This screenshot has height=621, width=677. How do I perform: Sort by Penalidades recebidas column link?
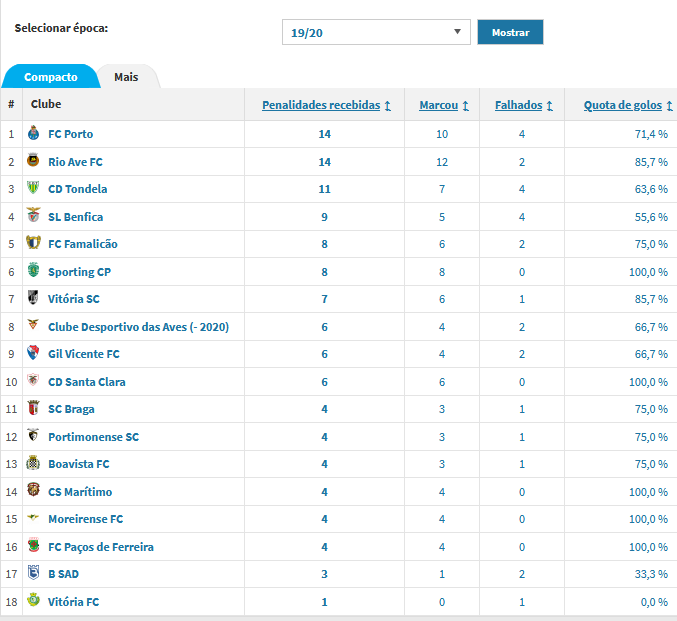click(321, 105)
